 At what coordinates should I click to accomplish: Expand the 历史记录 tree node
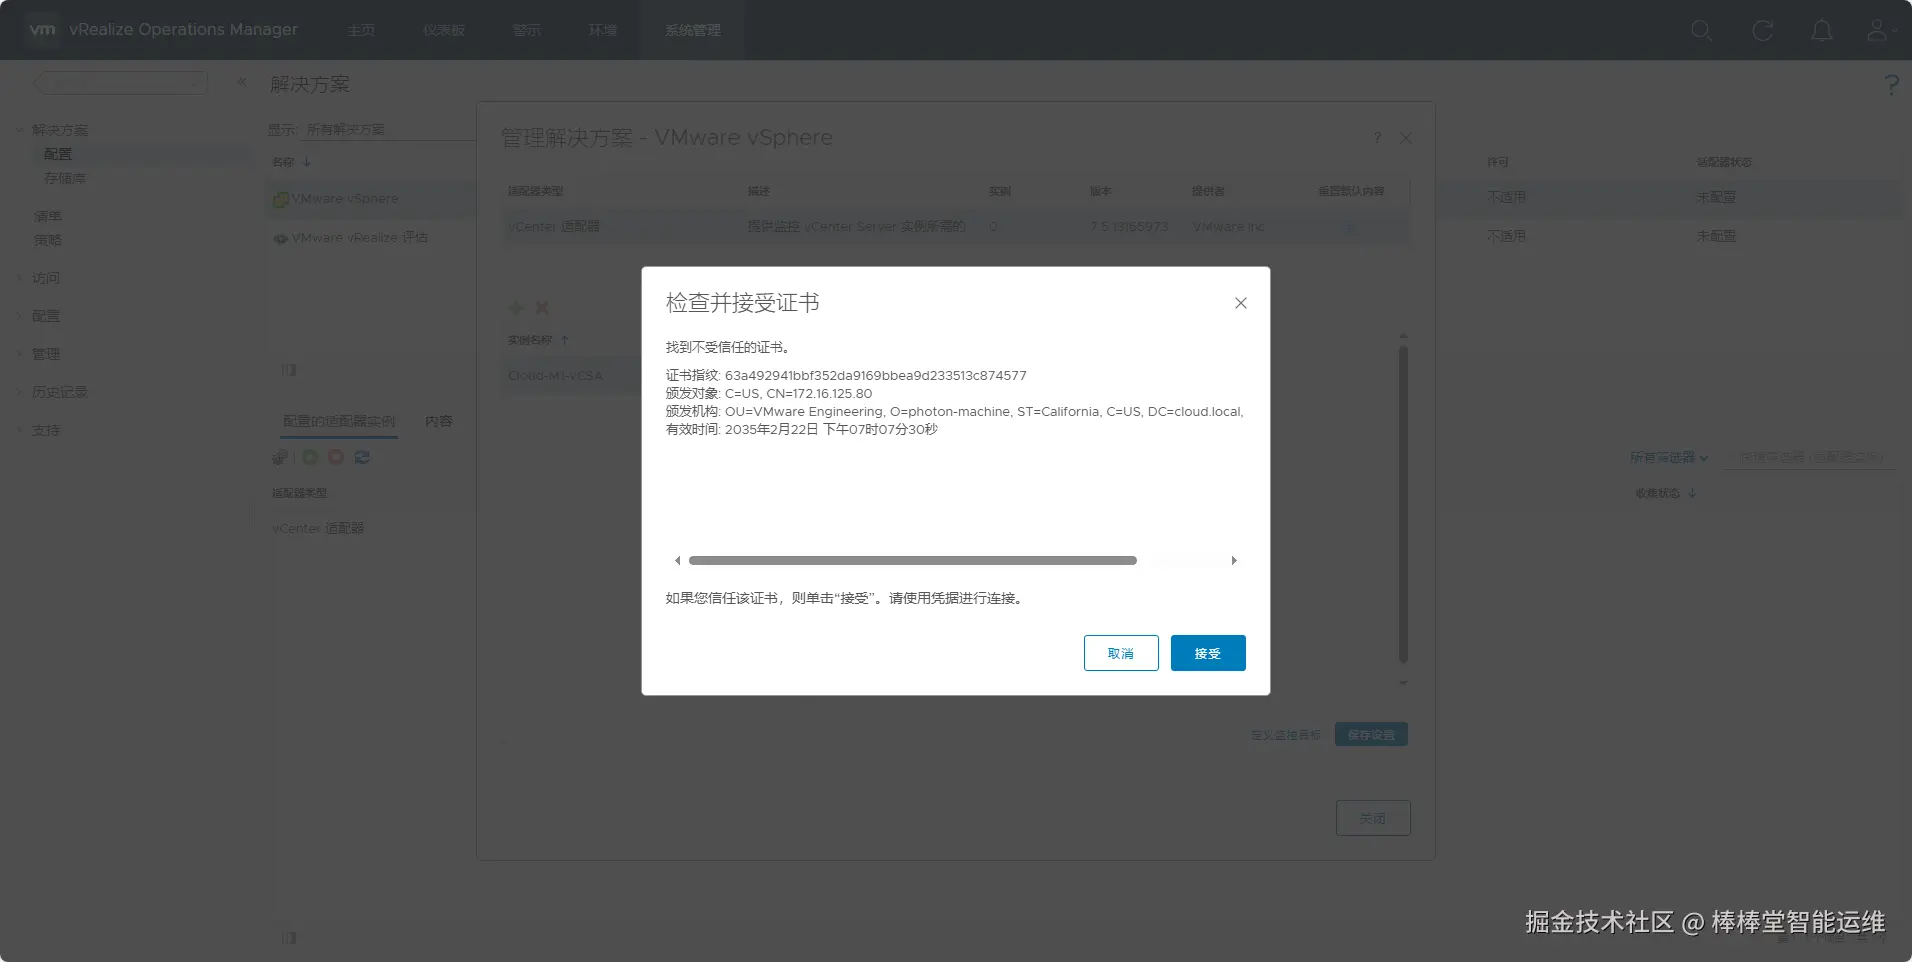tap(20, 392)
